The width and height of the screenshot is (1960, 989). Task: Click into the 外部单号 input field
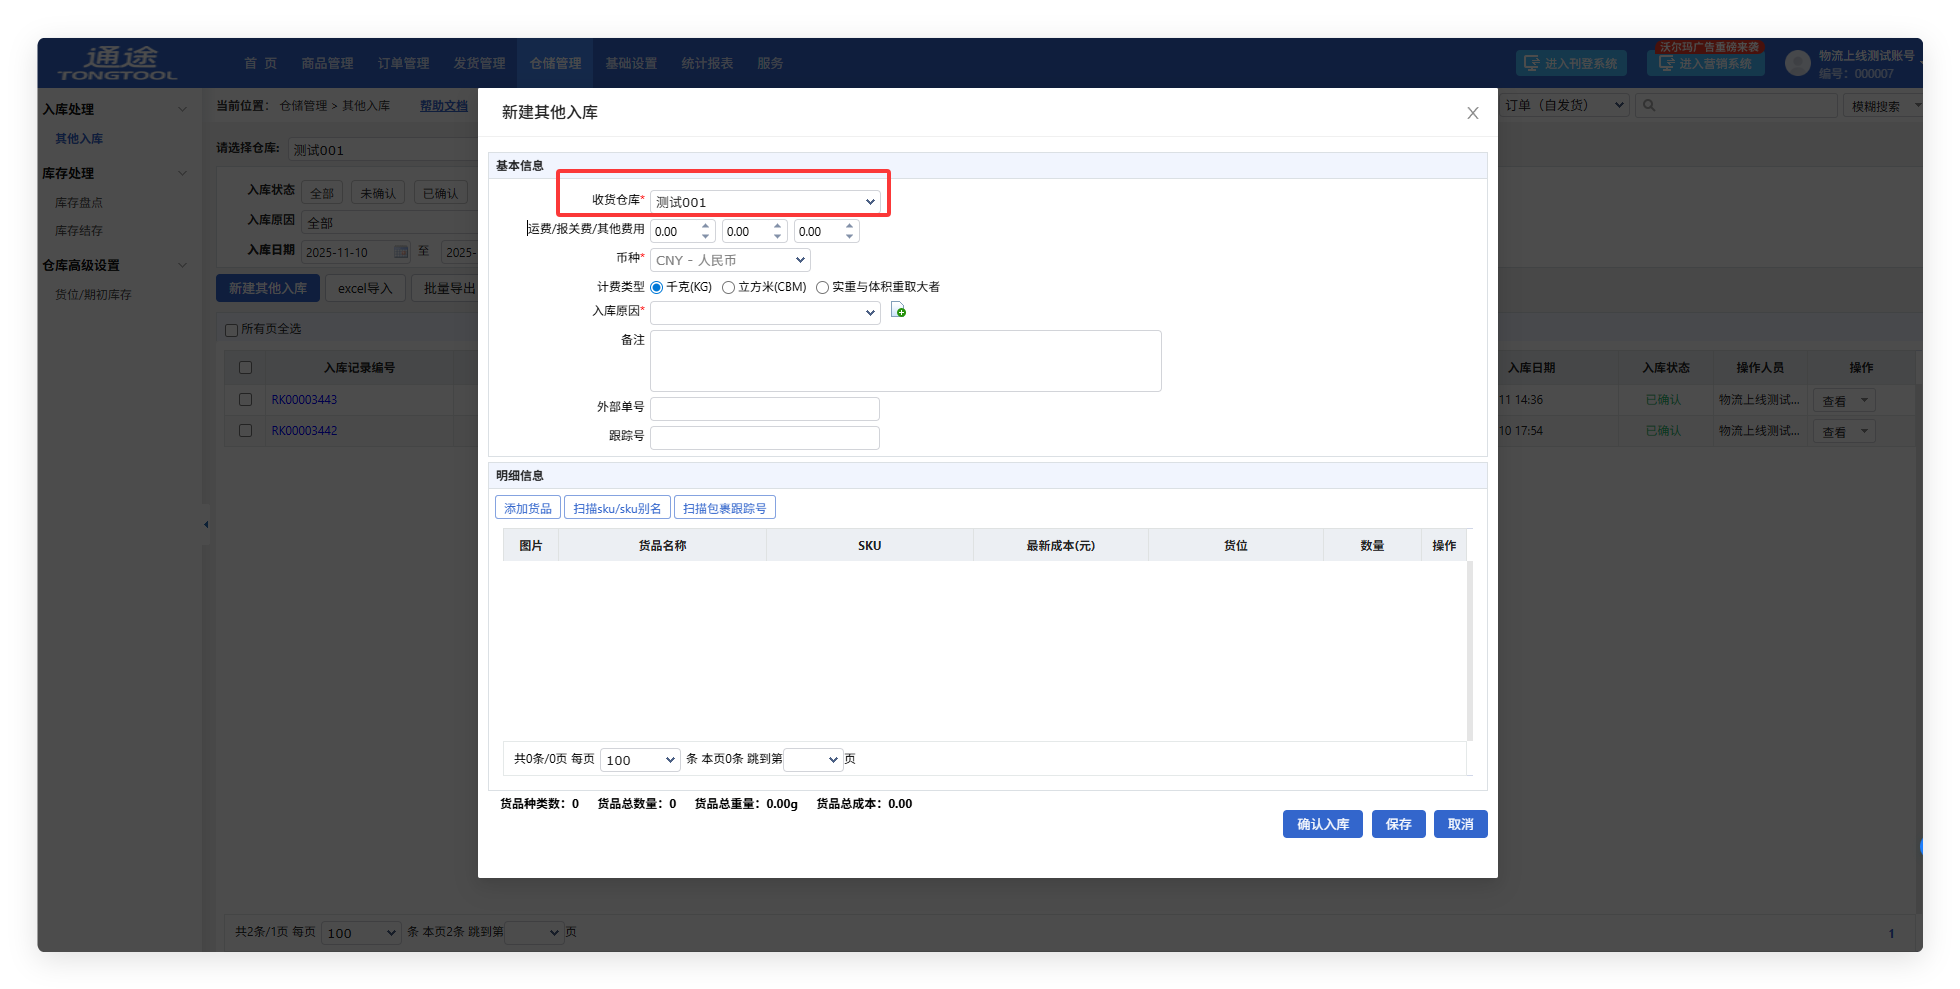tap(765, 408)
